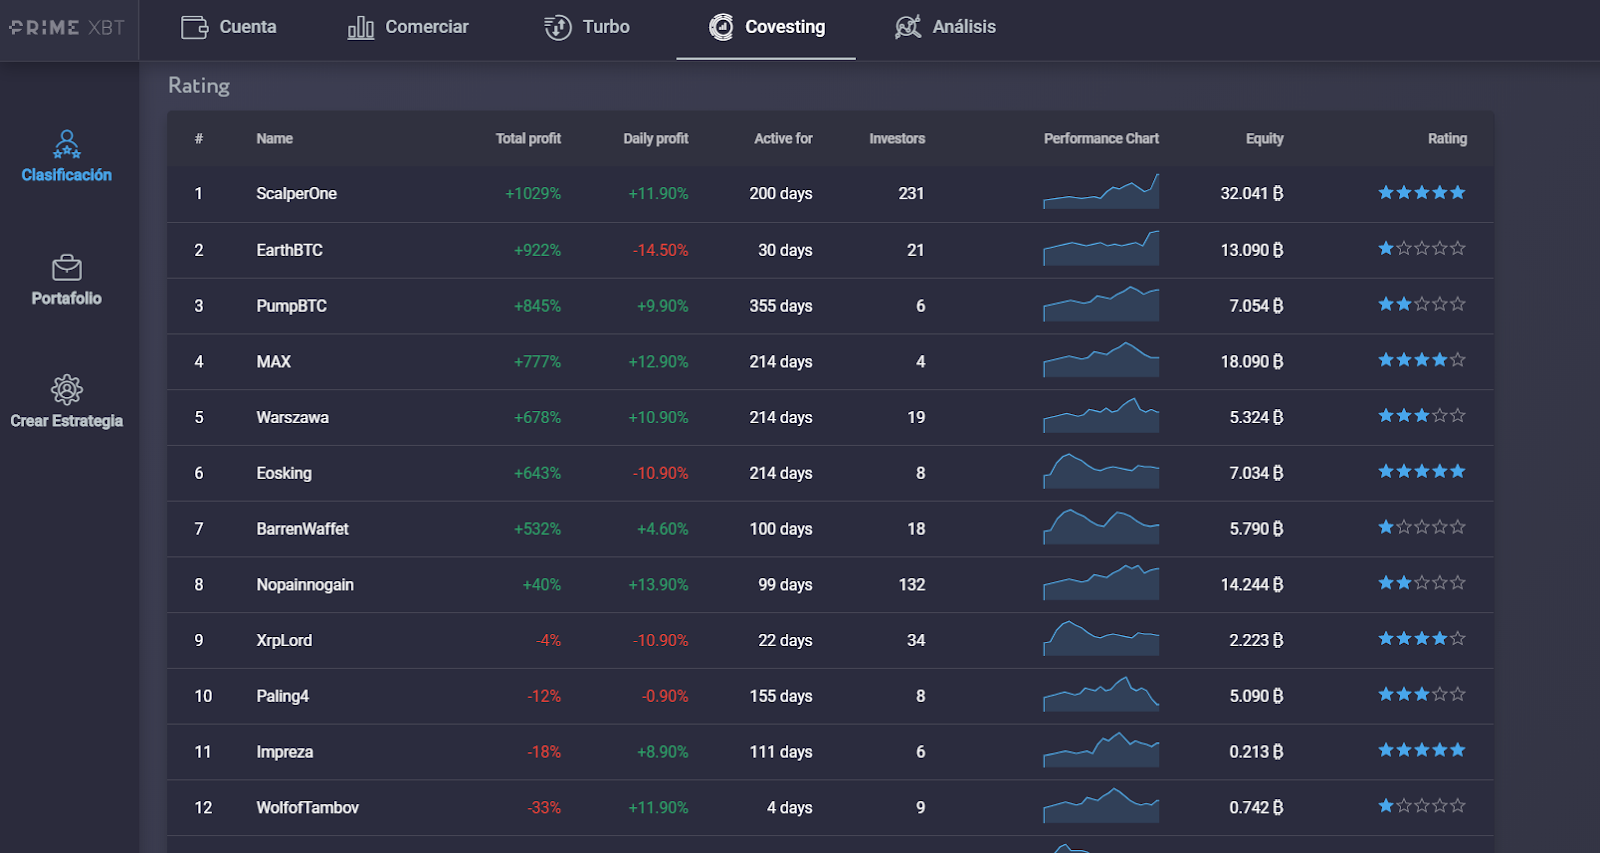Open the Clasificación sidebar section
Image resolution: width=1600 pixels, height=853 pixels.
coord(67,157)
